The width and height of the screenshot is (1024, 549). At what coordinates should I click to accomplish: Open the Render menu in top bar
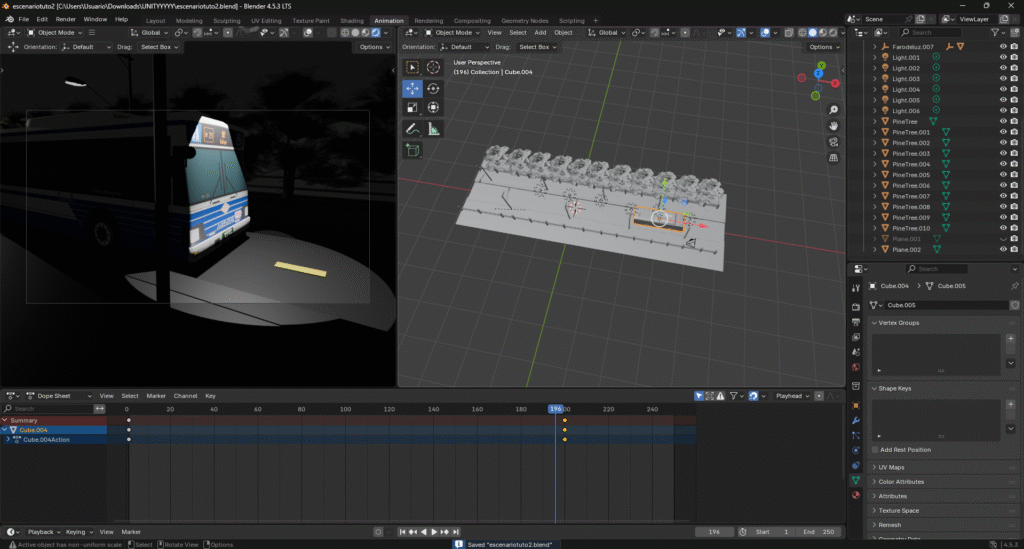point(66,19)
